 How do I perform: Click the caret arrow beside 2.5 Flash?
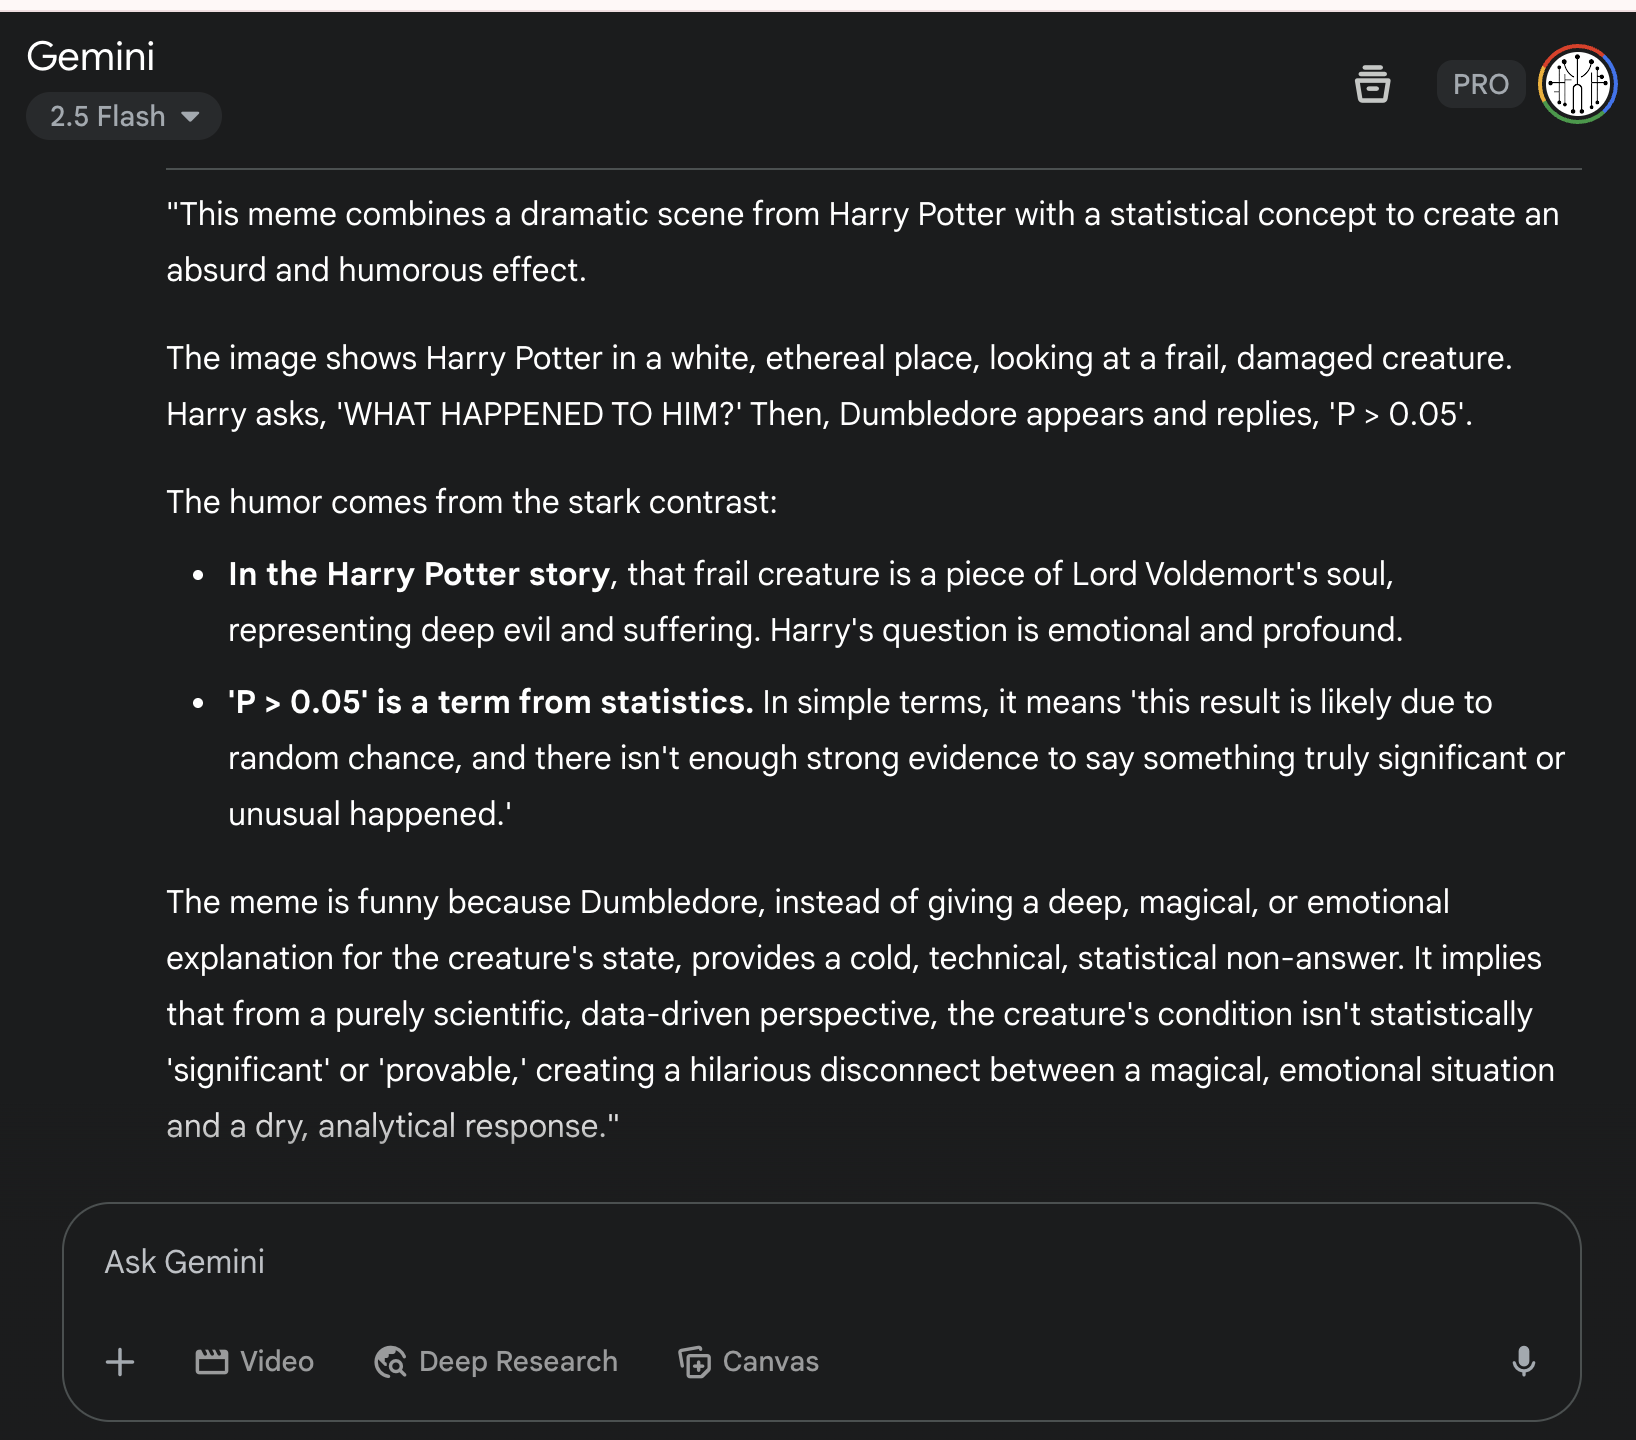(190, 116)
